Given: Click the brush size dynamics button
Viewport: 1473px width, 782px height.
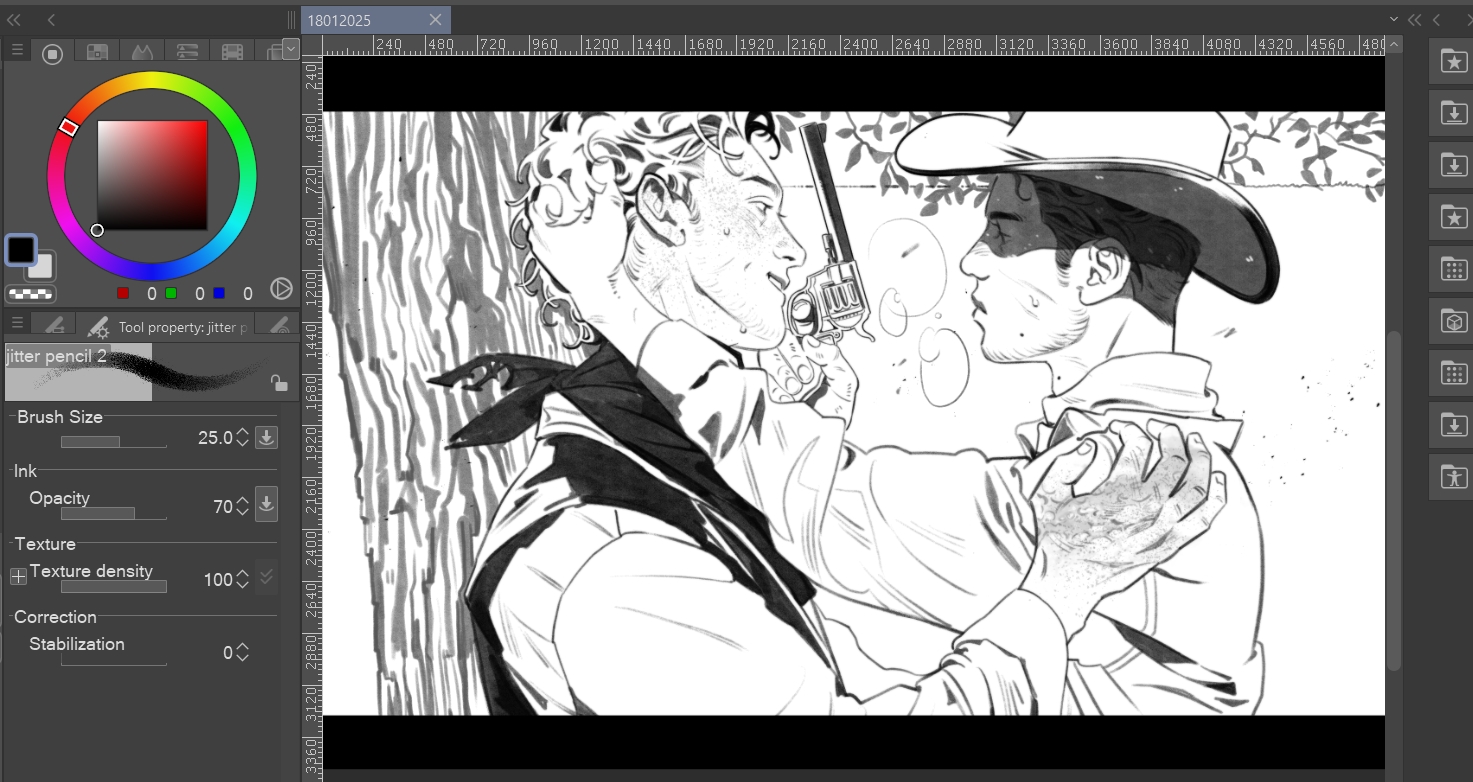Looking at the screenshot, I should coord(266,437).
